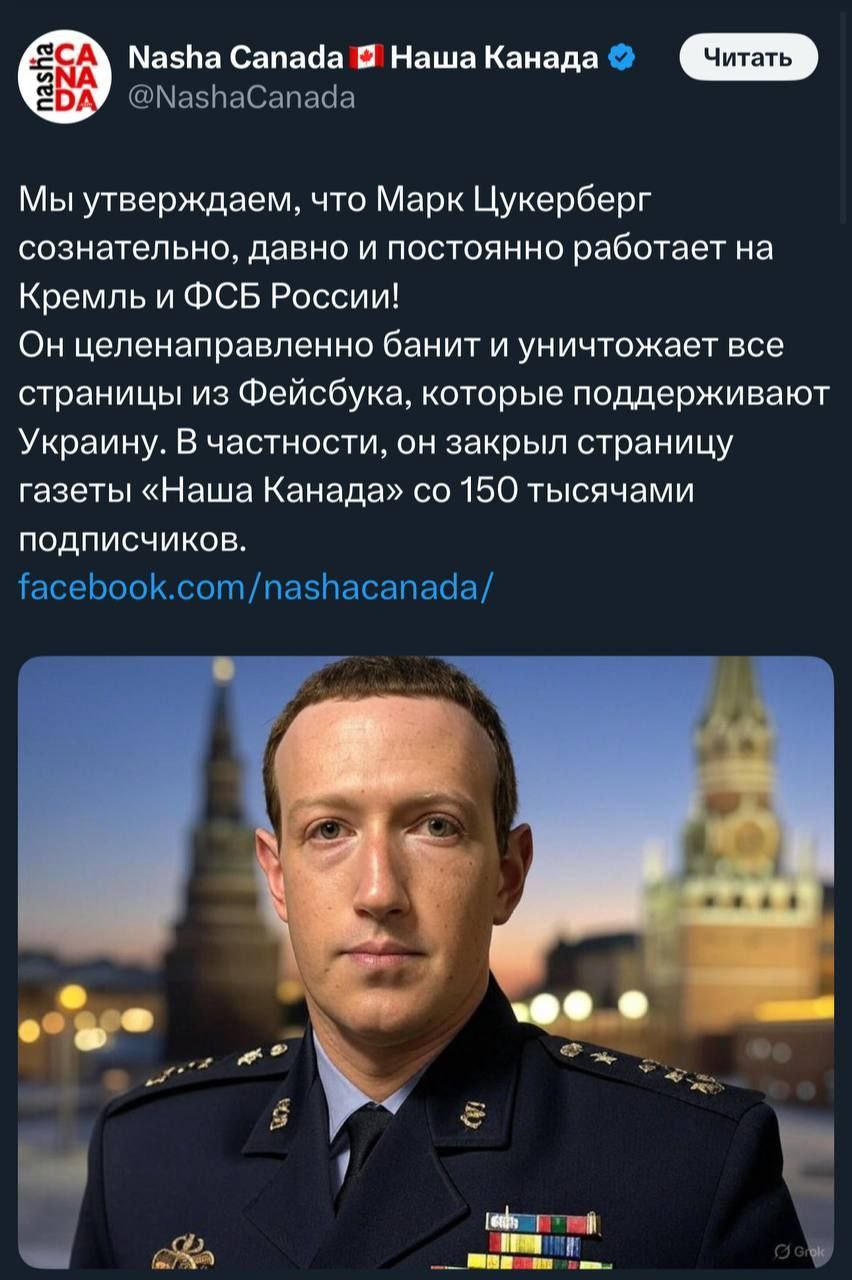Tap the Читать follow button
The width and height of the screenshot is (852, 1280).
coord(749,57)
